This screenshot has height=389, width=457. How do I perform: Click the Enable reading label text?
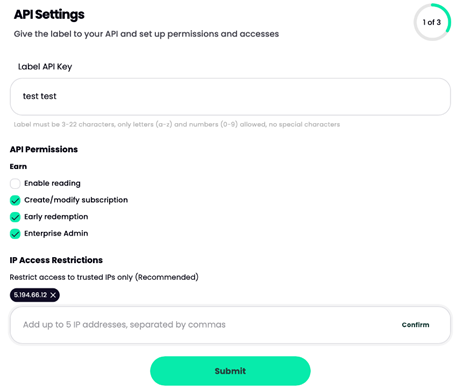pos(52,183)
